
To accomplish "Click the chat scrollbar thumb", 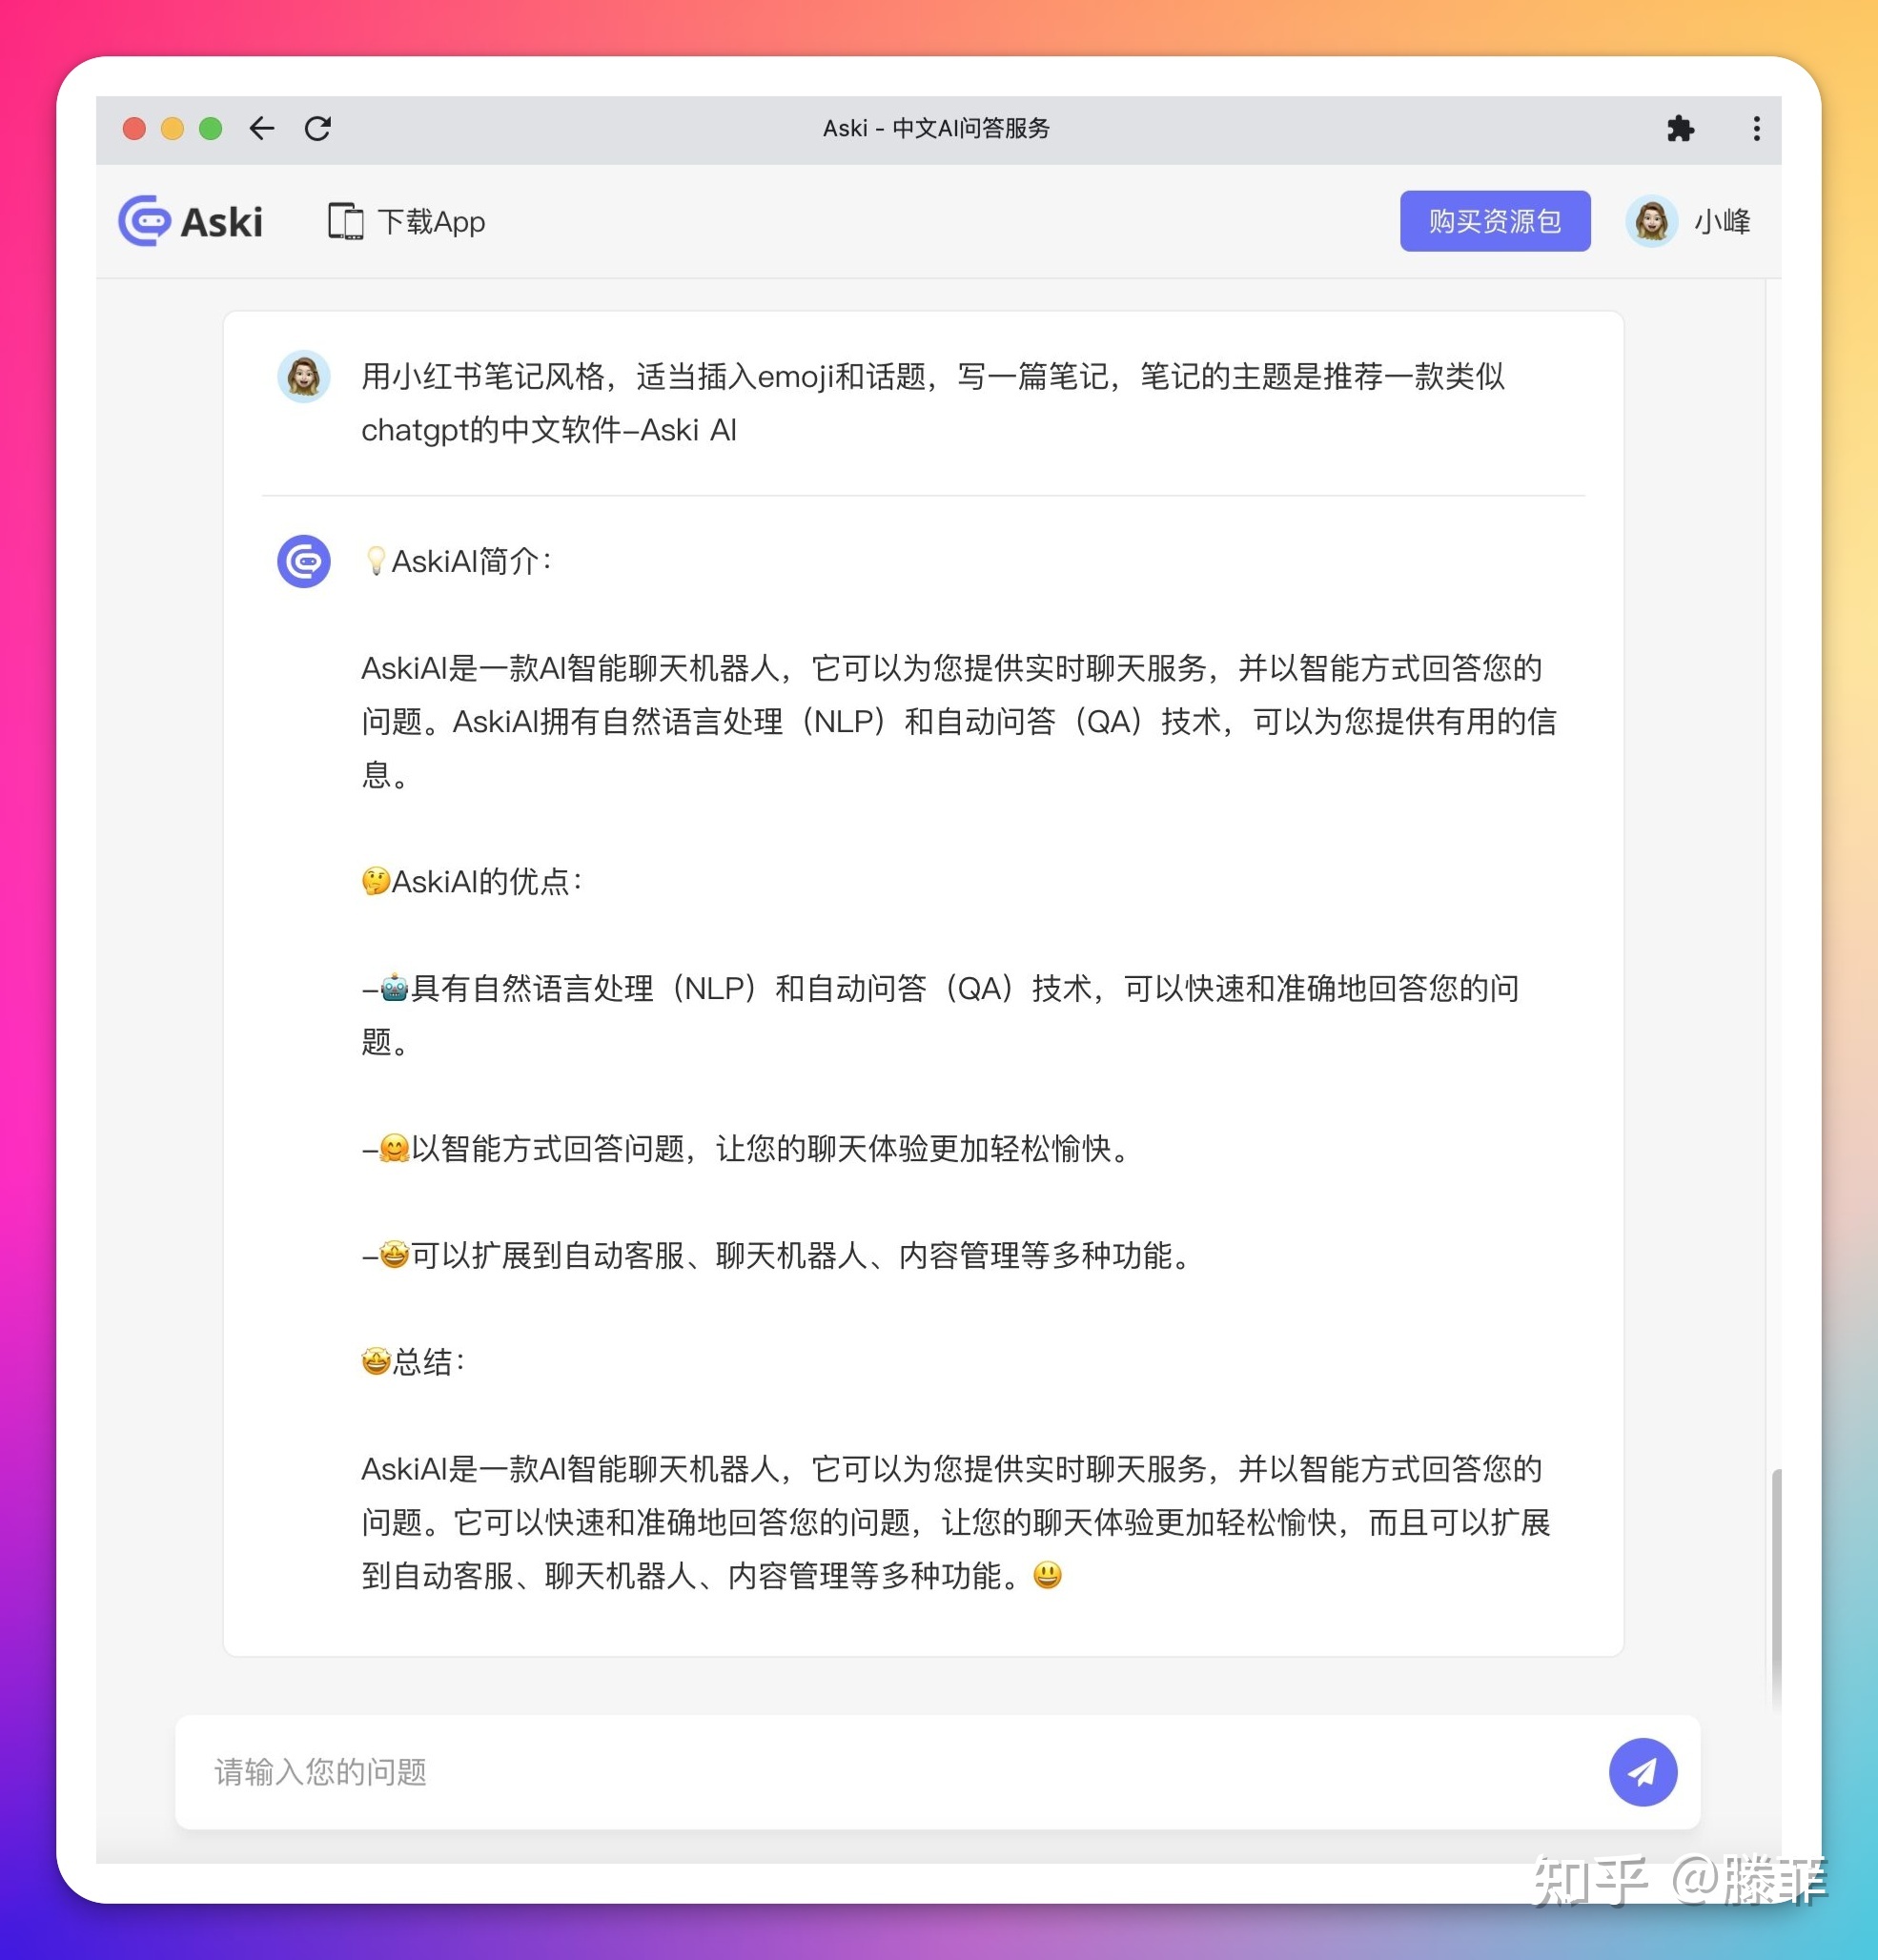I will point(1776,1590).
